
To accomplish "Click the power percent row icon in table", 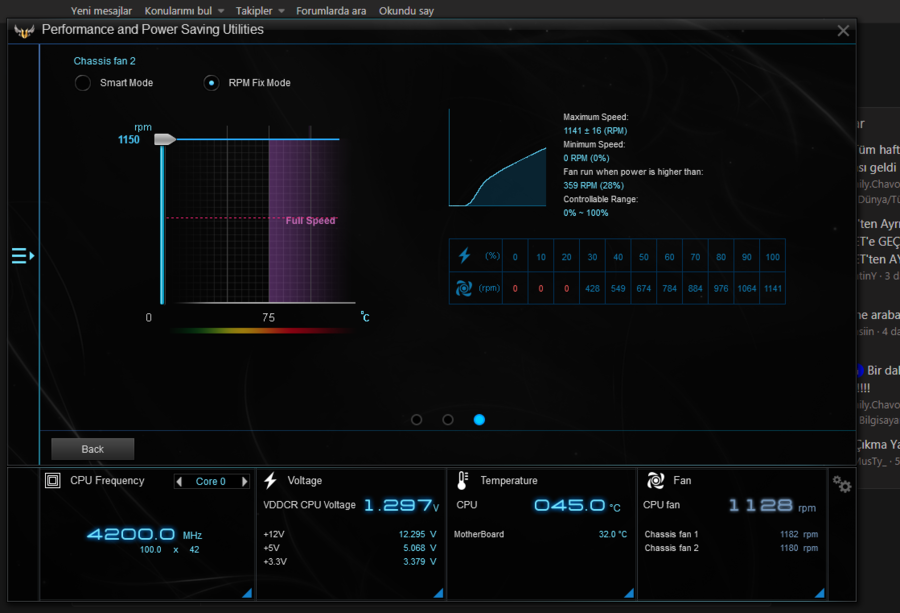I will (464, 256).
